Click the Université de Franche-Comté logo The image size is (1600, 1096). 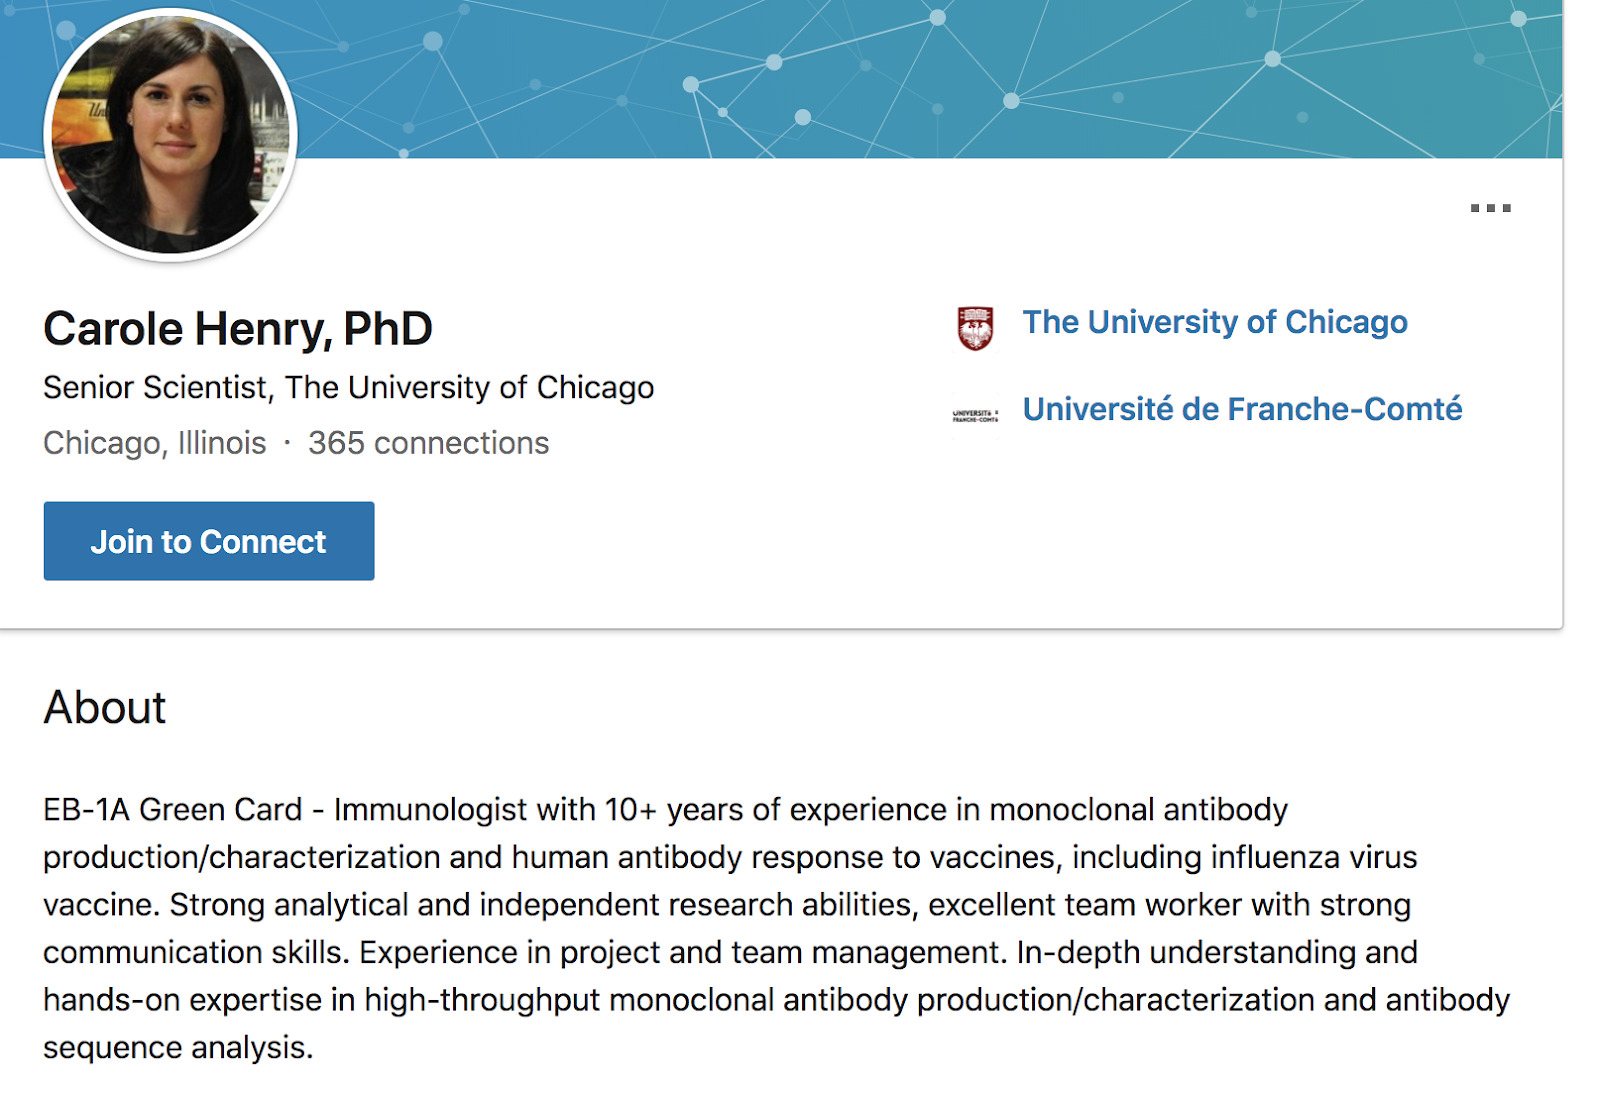click(x=975, y=415)
